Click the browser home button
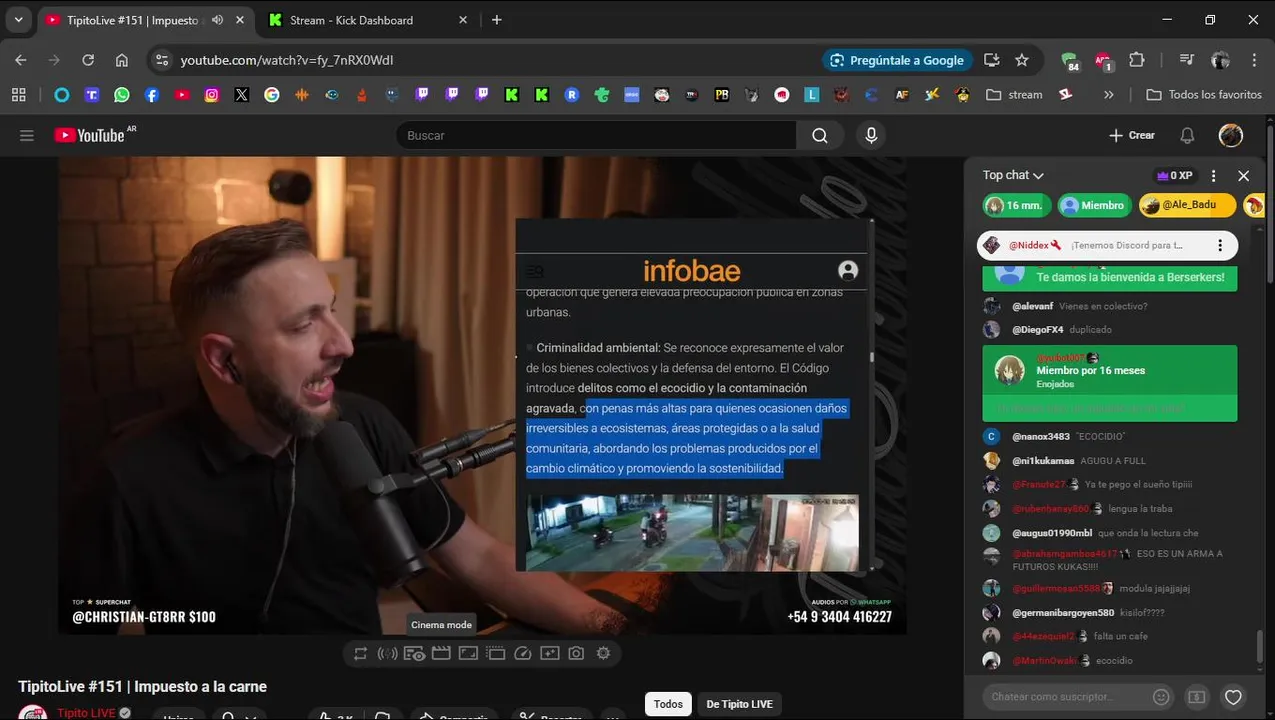This screenshot has width=1275, height=720. point(122,60)
